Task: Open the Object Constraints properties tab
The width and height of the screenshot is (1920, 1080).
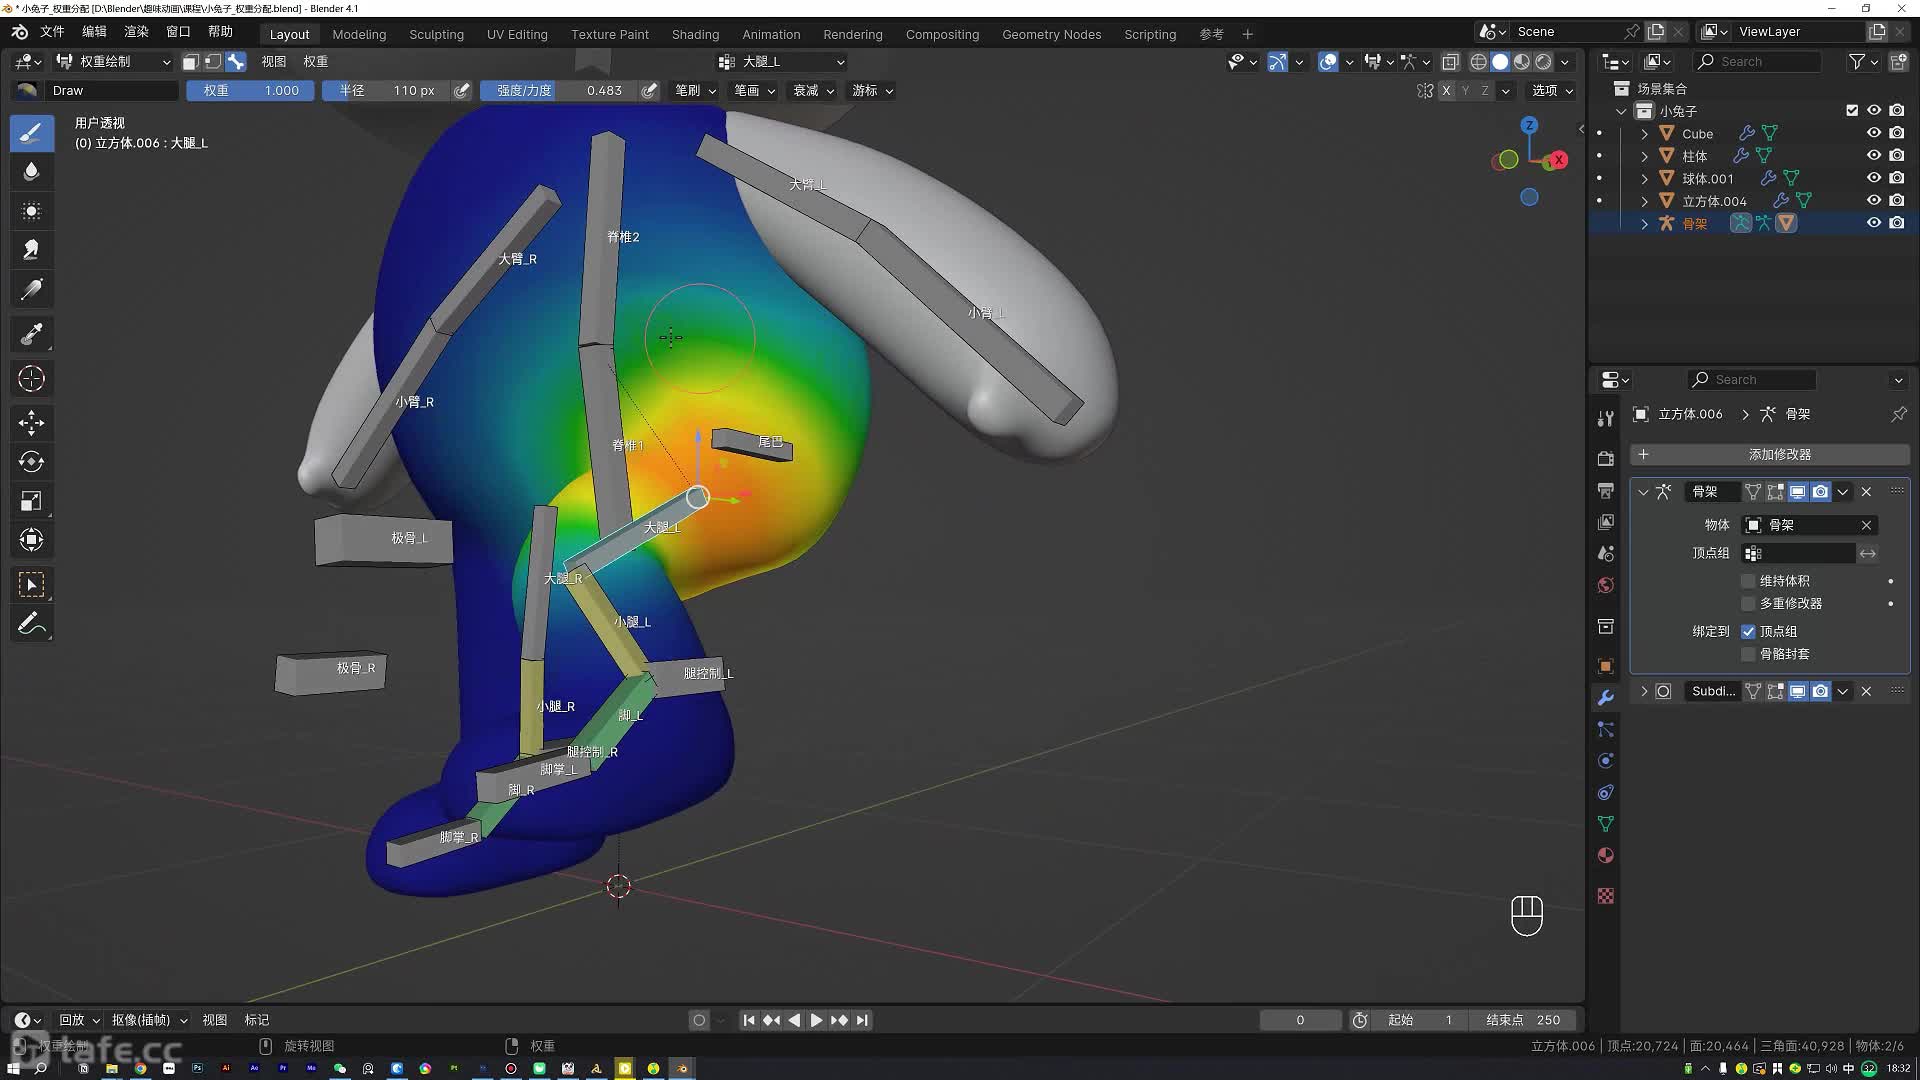Action: point(1605,793)
